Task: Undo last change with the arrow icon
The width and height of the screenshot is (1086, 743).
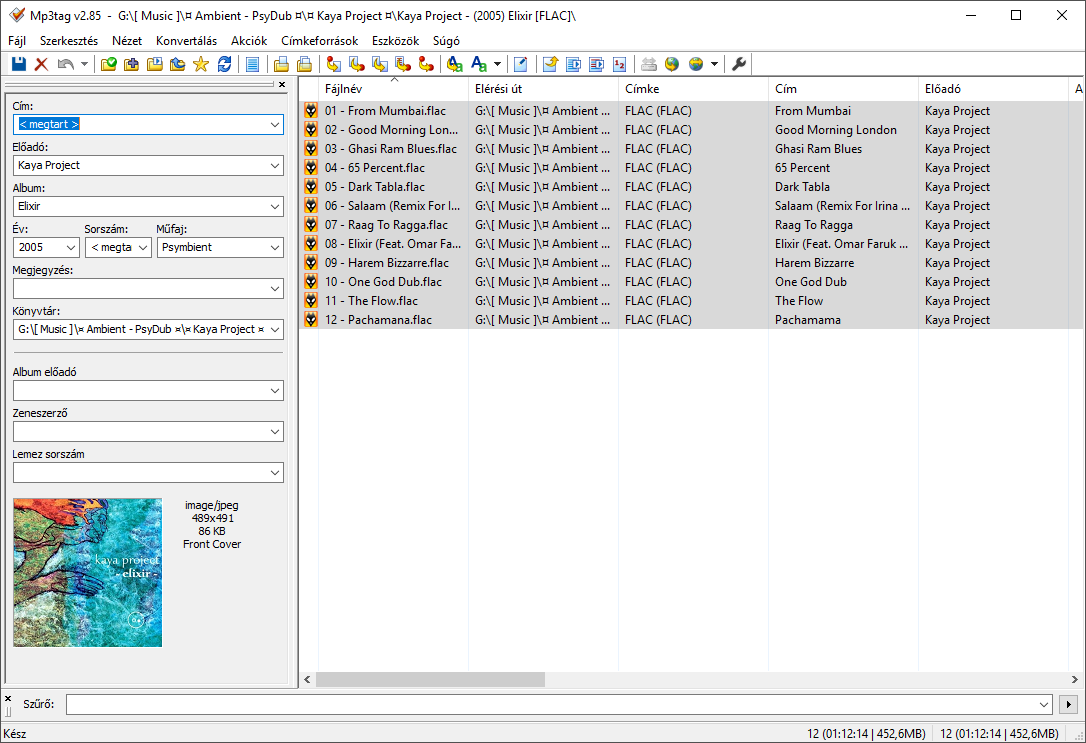Action: 66,64
